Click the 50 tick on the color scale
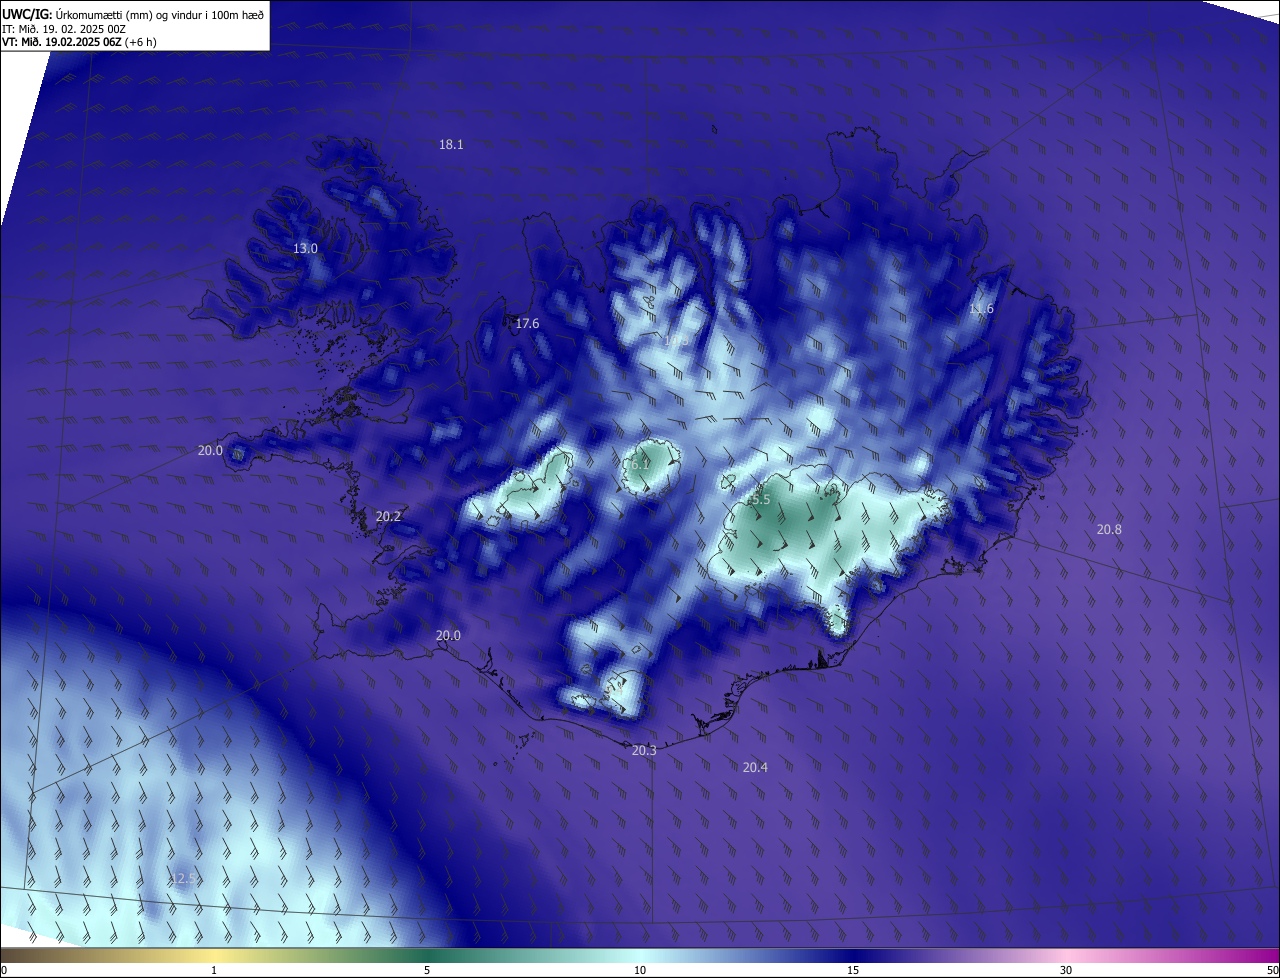1280x978 pixels. (1272, 970)
